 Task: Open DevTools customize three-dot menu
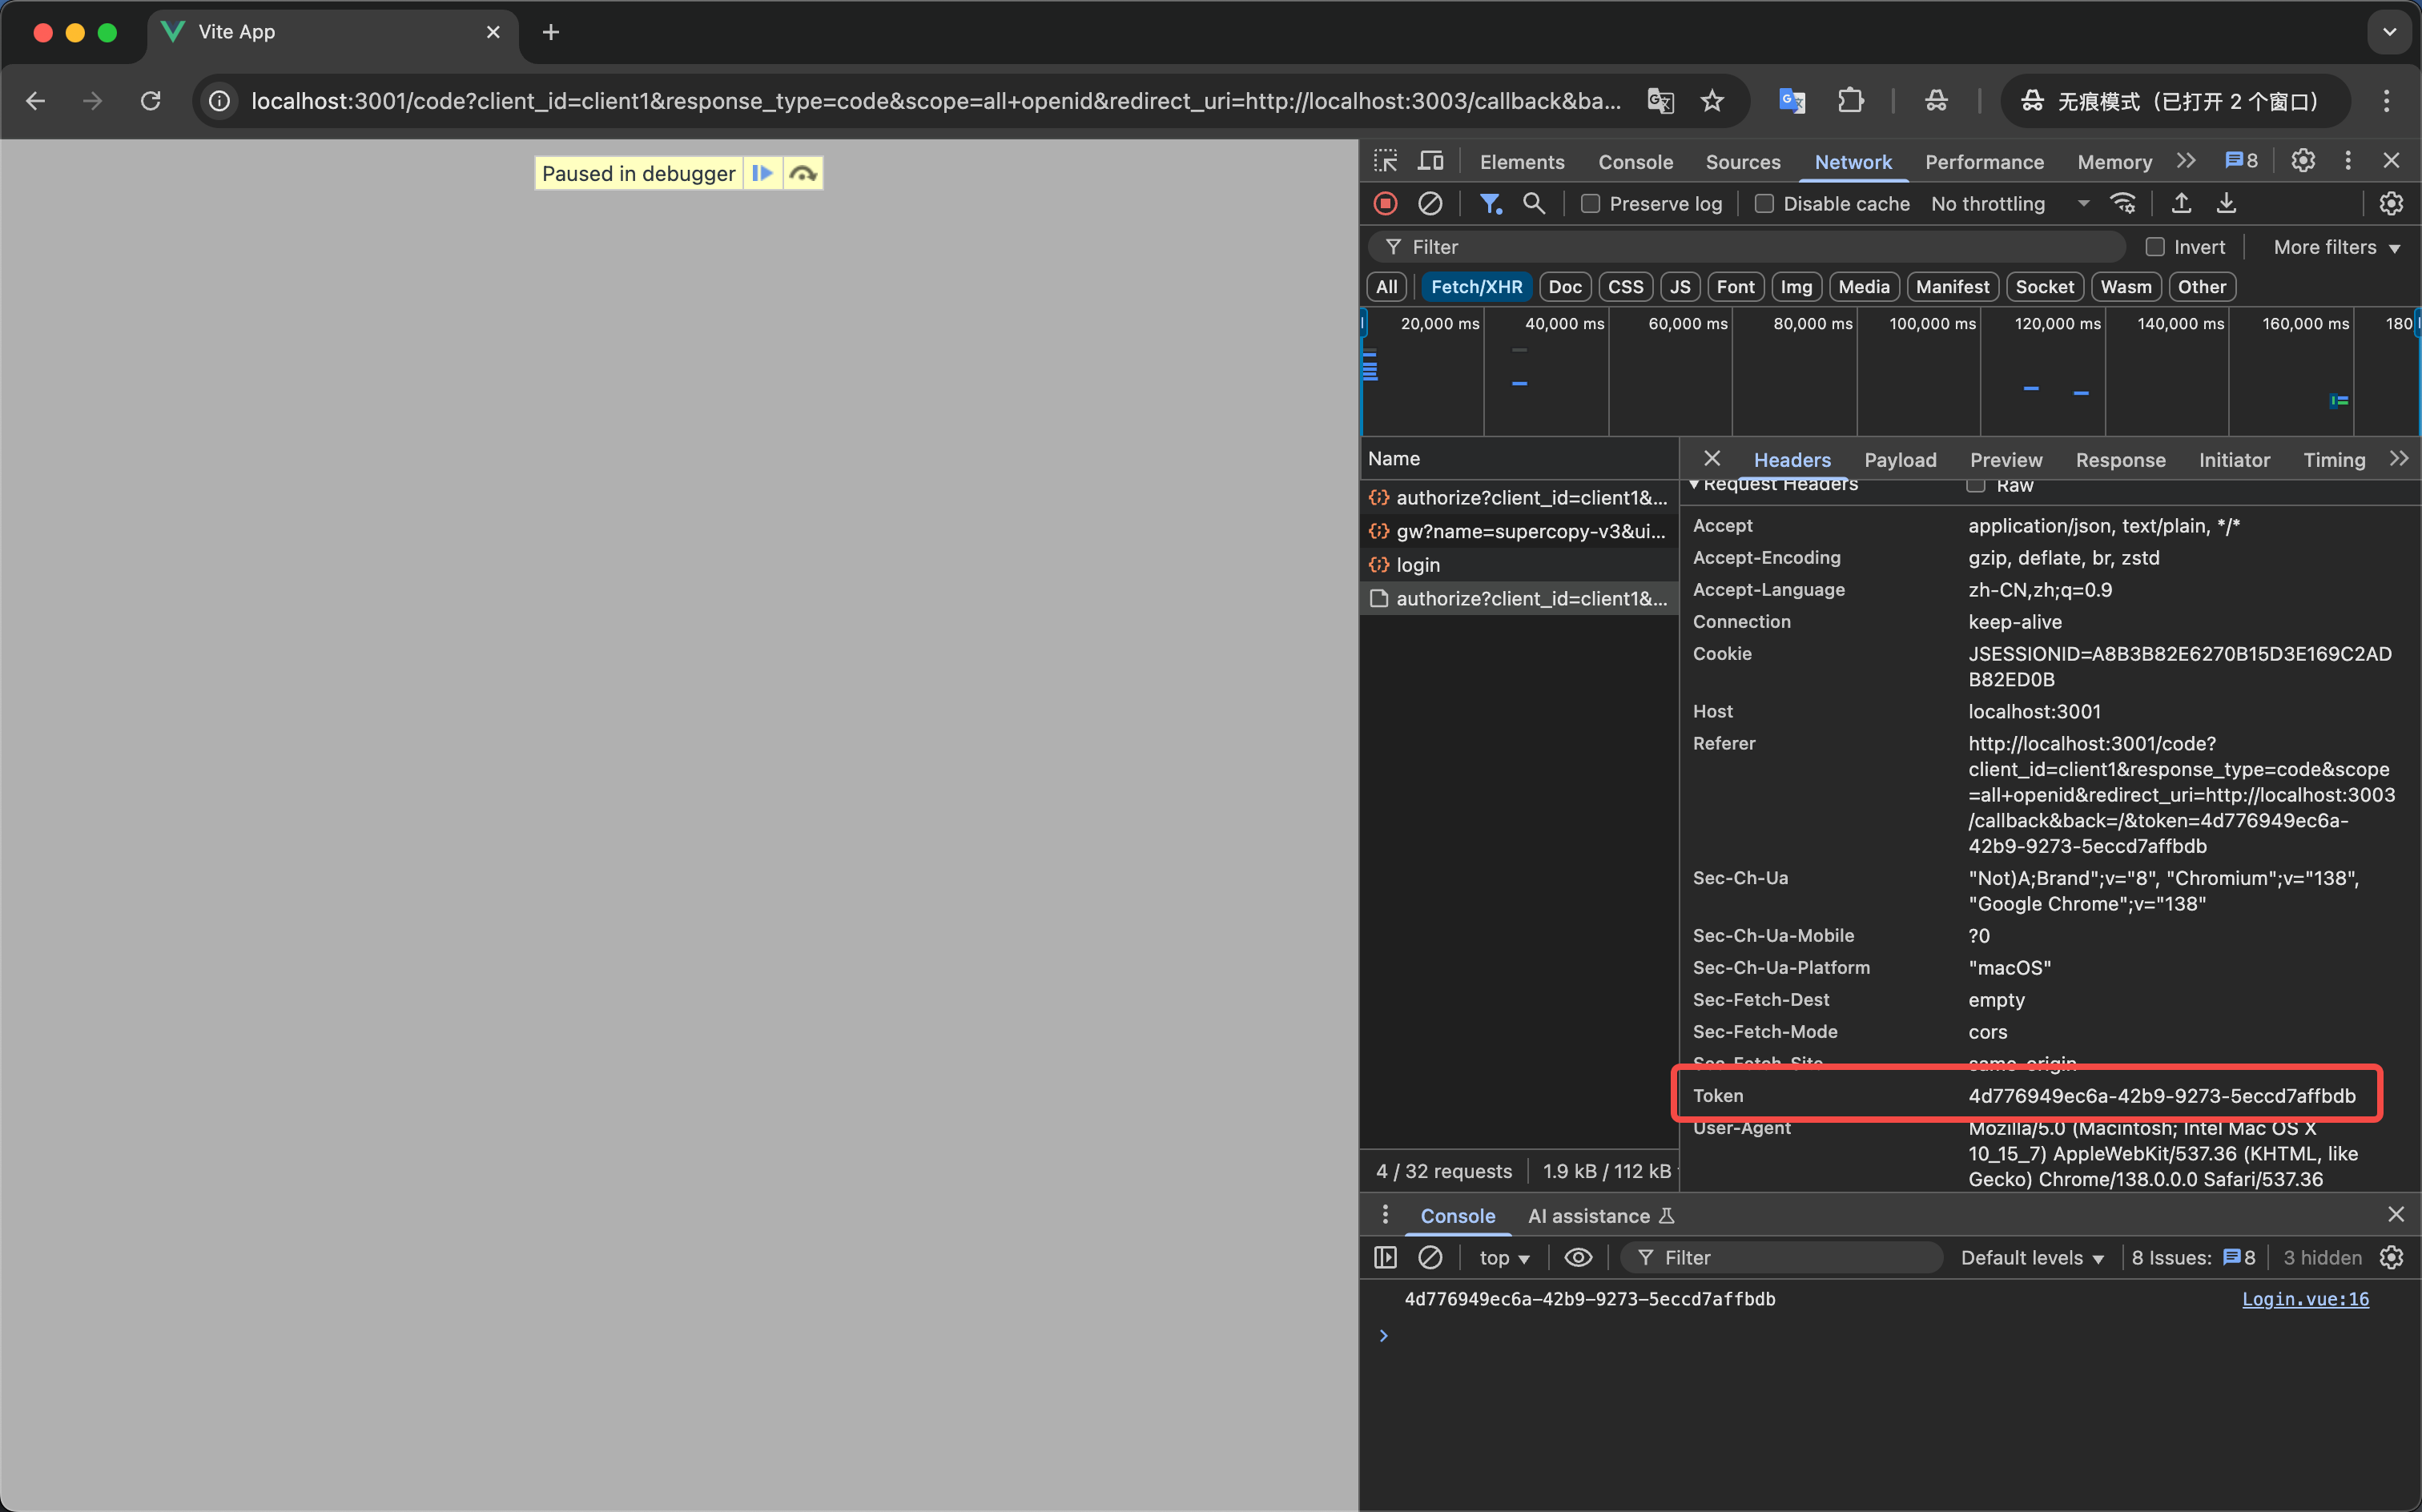coord(2348,161)
